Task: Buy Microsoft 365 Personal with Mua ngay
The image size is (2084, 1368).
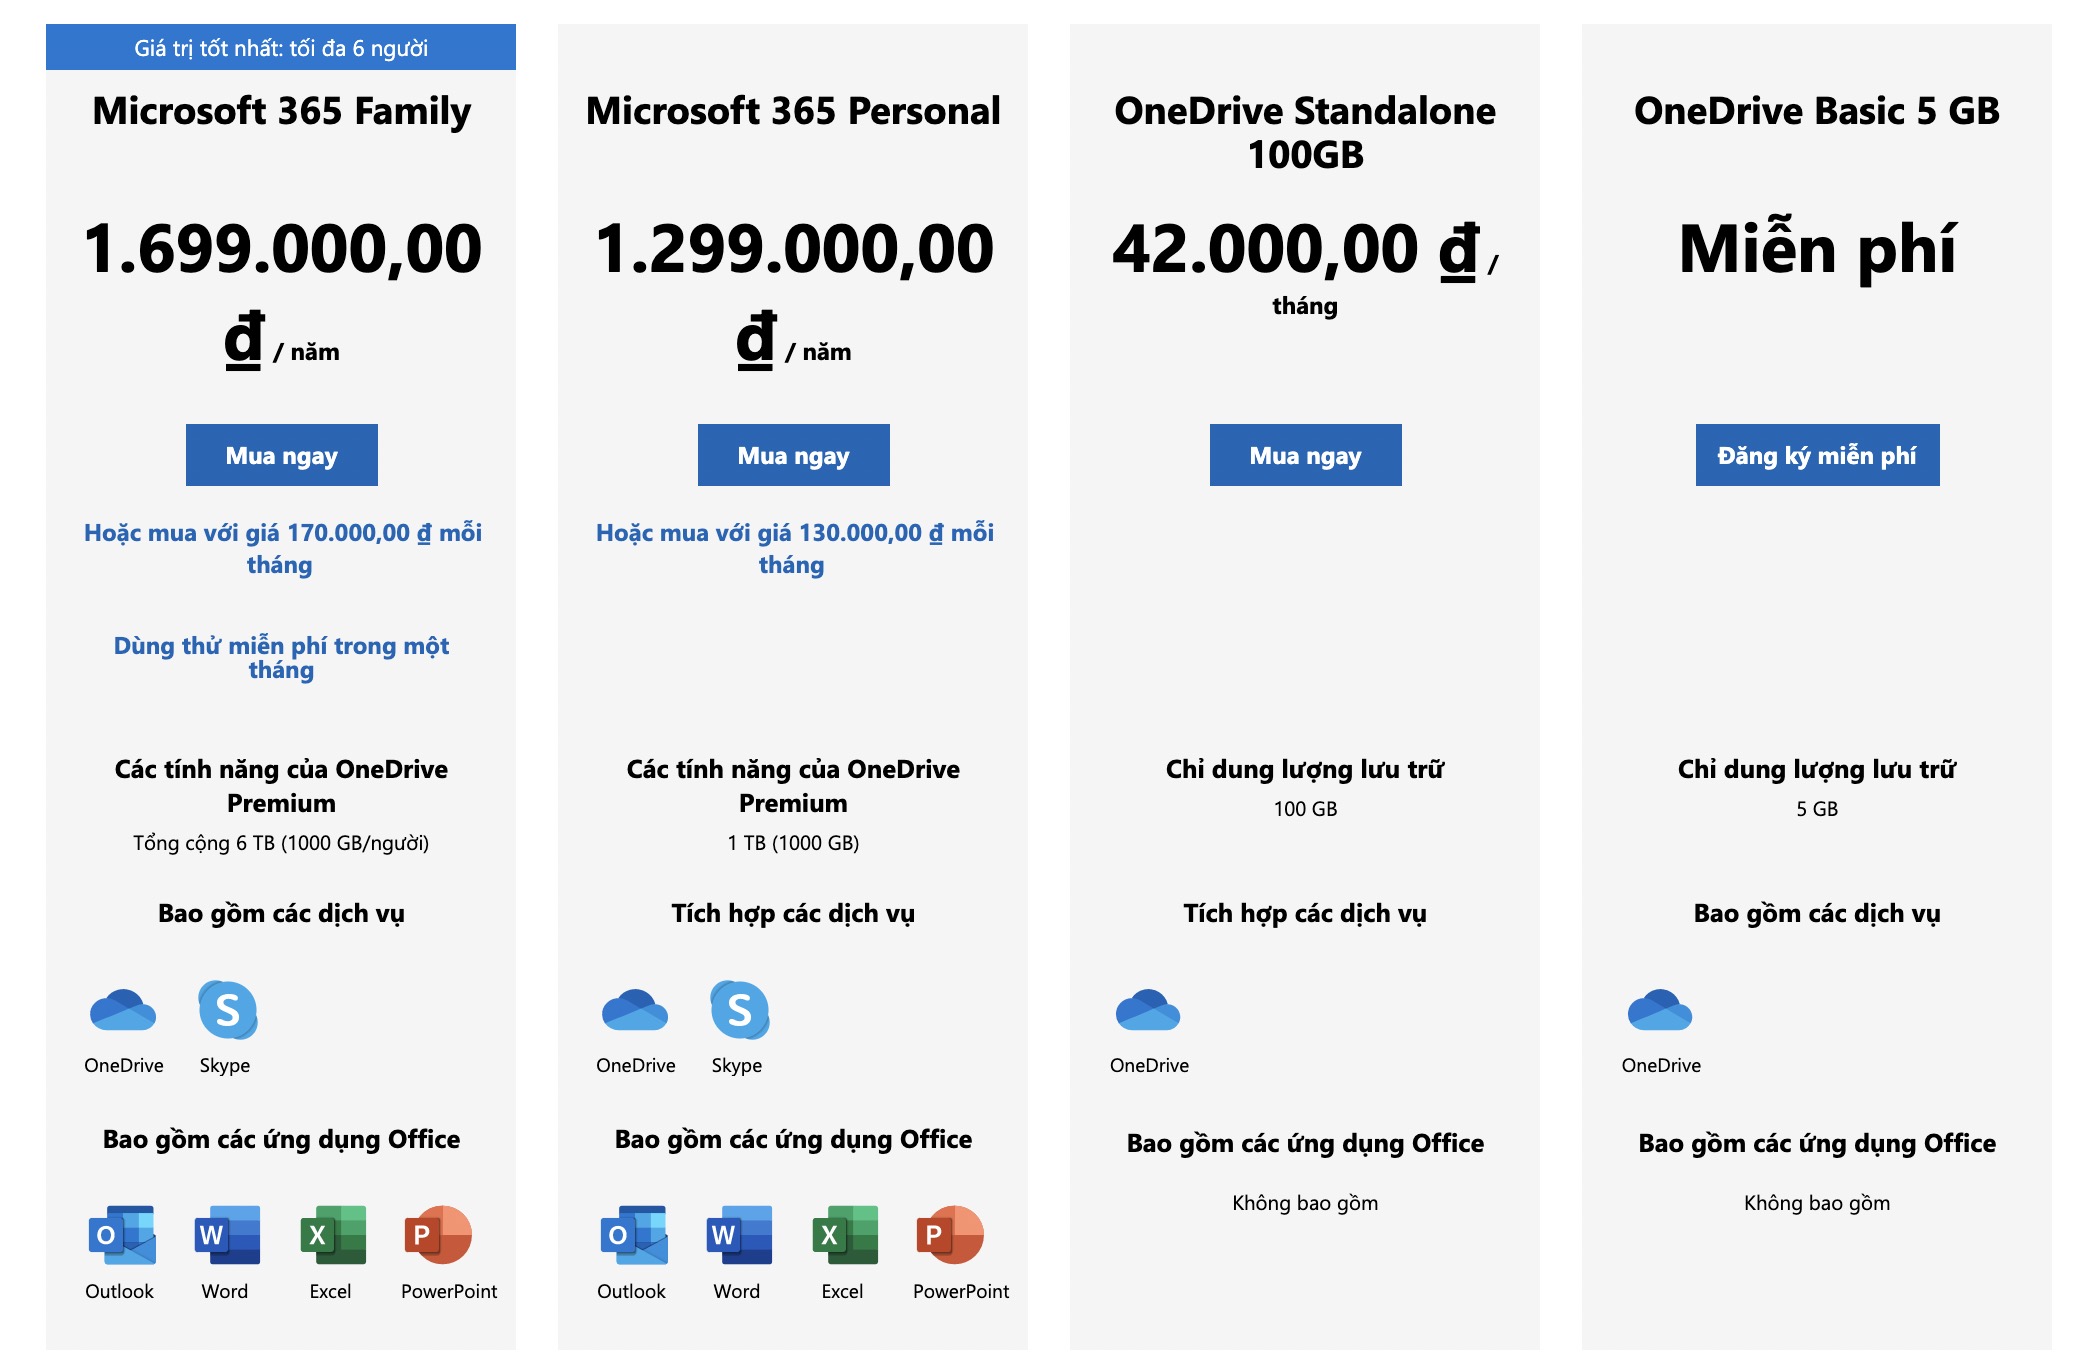Action: (794, 455)
